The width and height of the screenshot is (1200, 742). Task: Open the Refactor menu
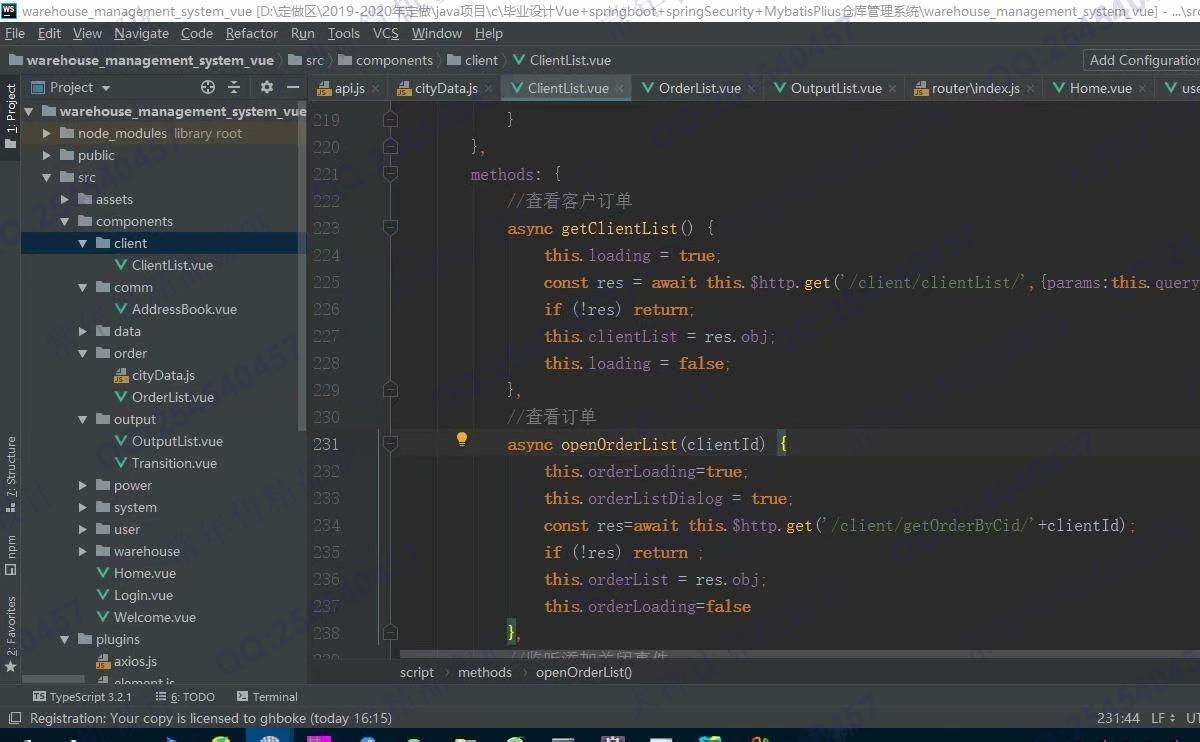click(x=252, y=33)
